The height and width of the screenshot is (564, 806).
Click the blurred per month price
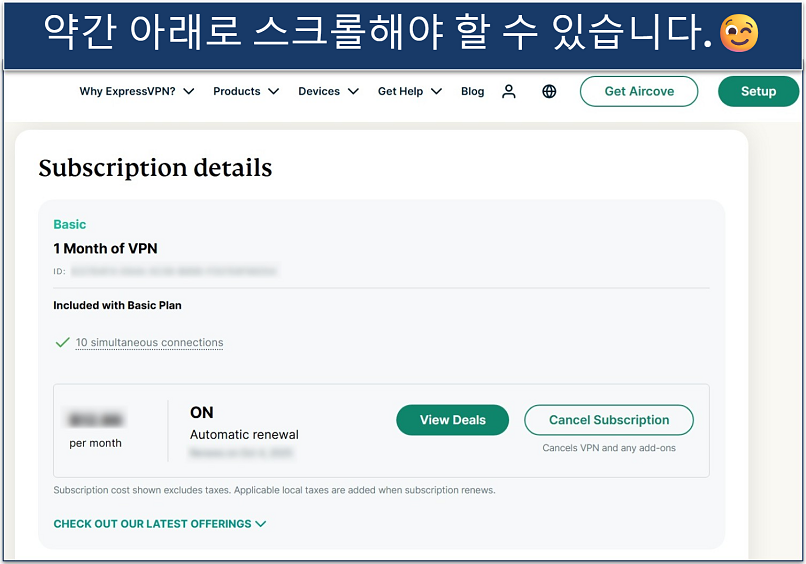point(97,420)
